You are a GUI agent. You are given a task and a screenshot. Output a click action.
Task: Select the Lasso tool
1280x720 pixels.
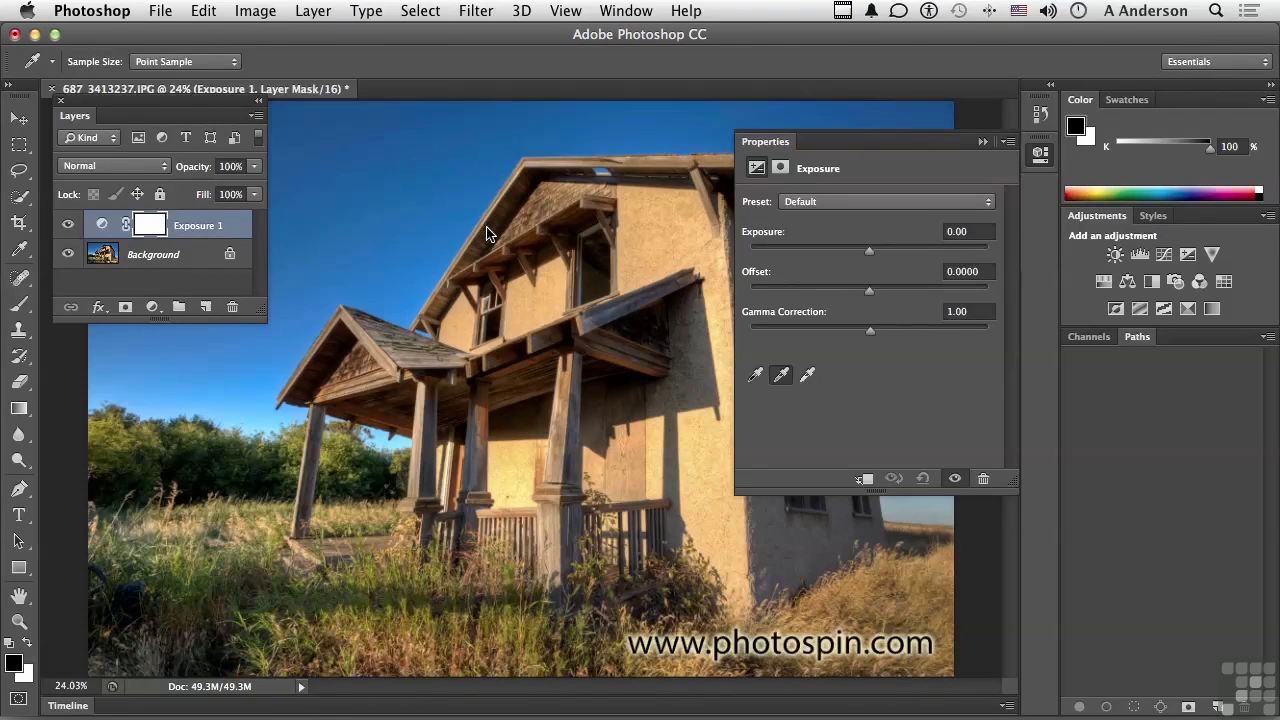19,171
